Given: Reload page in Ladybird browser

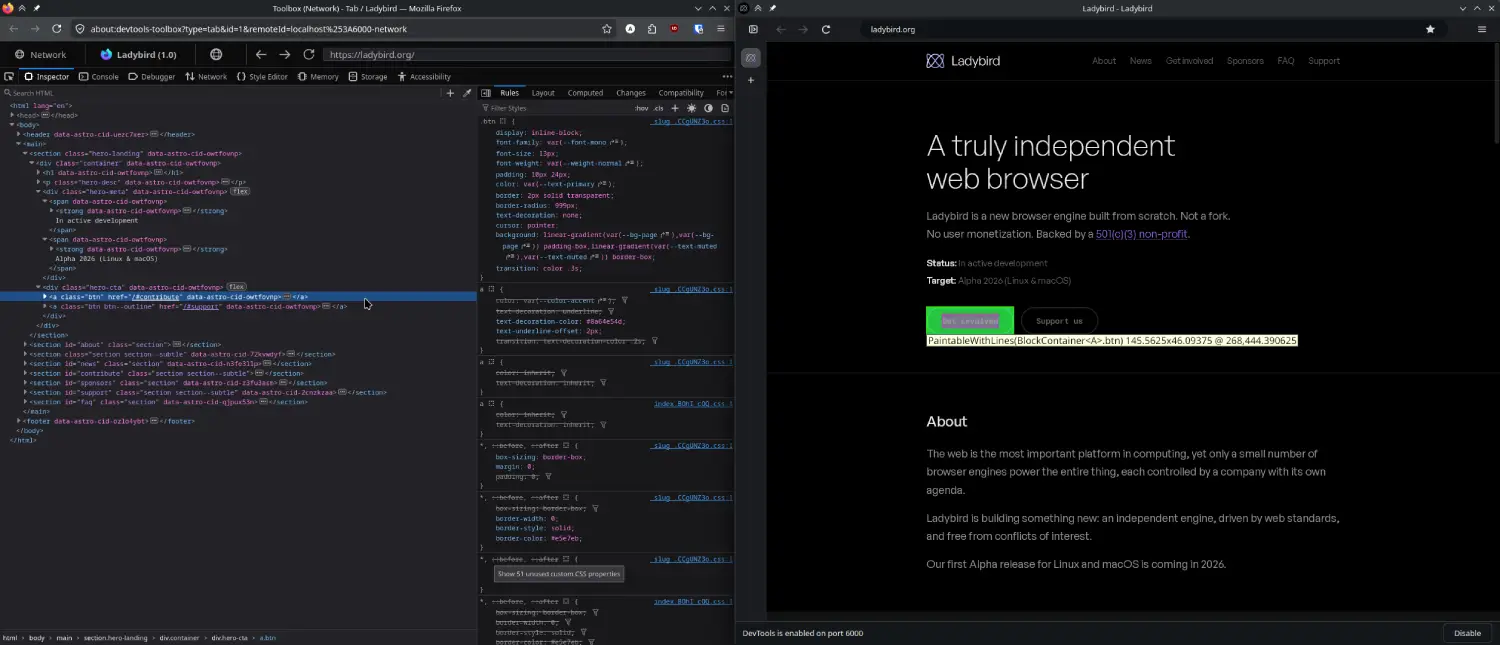Looking at the screenshot, I should [x=826, y=29].
